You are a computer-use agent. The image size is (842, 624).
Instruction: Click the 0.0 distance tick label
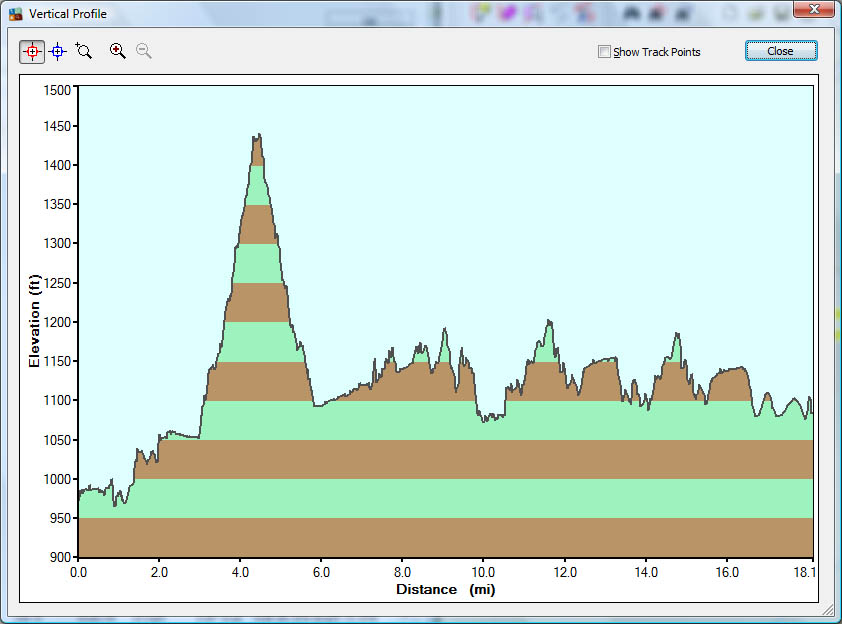point(78,573)
